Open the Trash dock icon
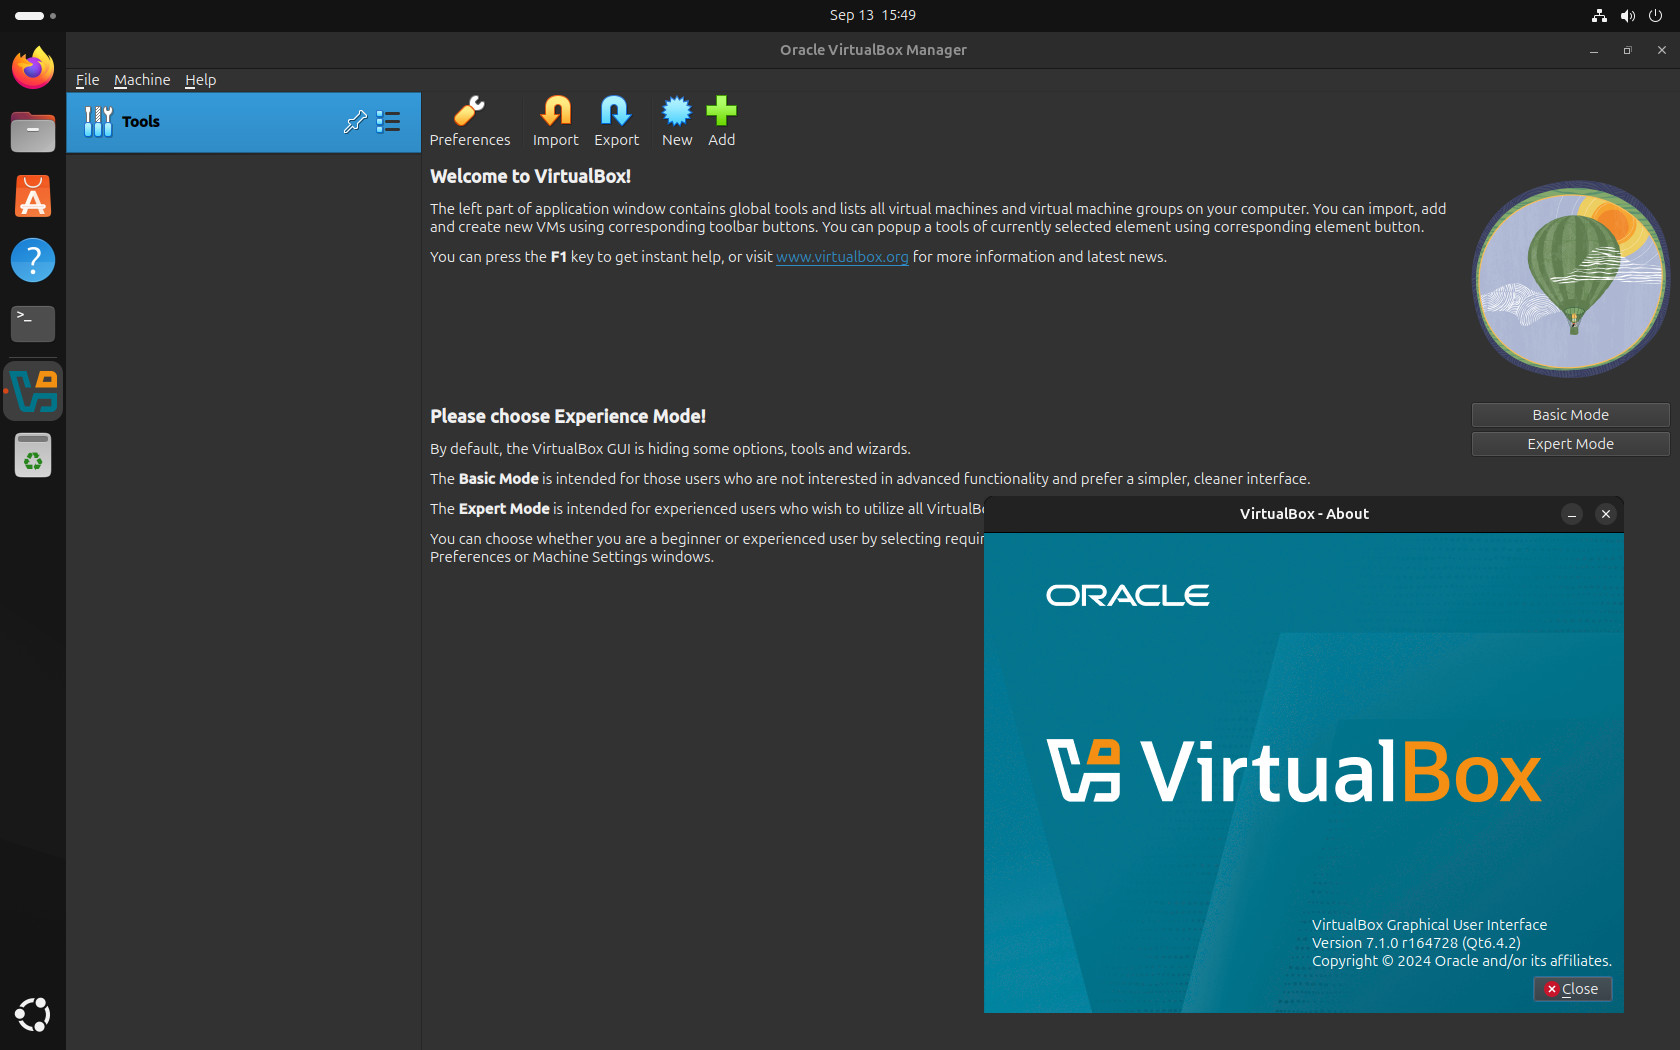This screenshot has width=1680, height=1050. (x=33, y=456)
